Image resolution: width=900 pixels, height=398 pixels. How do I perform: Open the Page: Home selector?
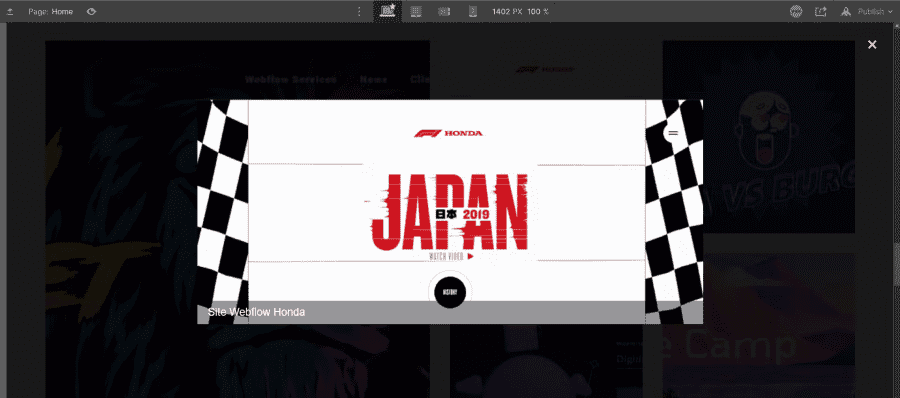[x=51, y=11]
